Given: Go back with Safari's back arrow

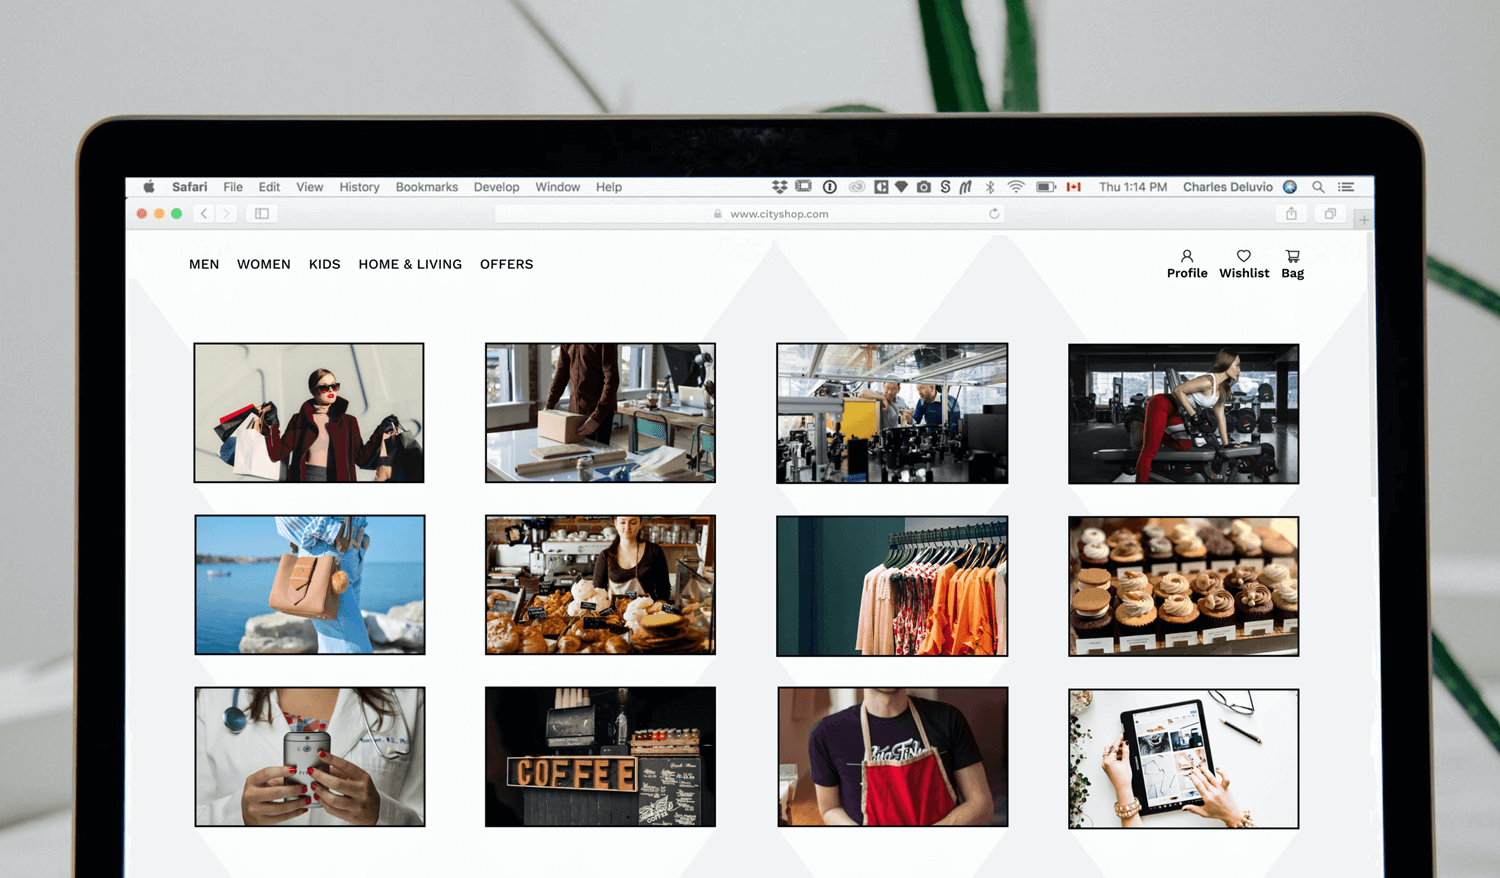Looking at the screenshot, I should tap(204, 214).
